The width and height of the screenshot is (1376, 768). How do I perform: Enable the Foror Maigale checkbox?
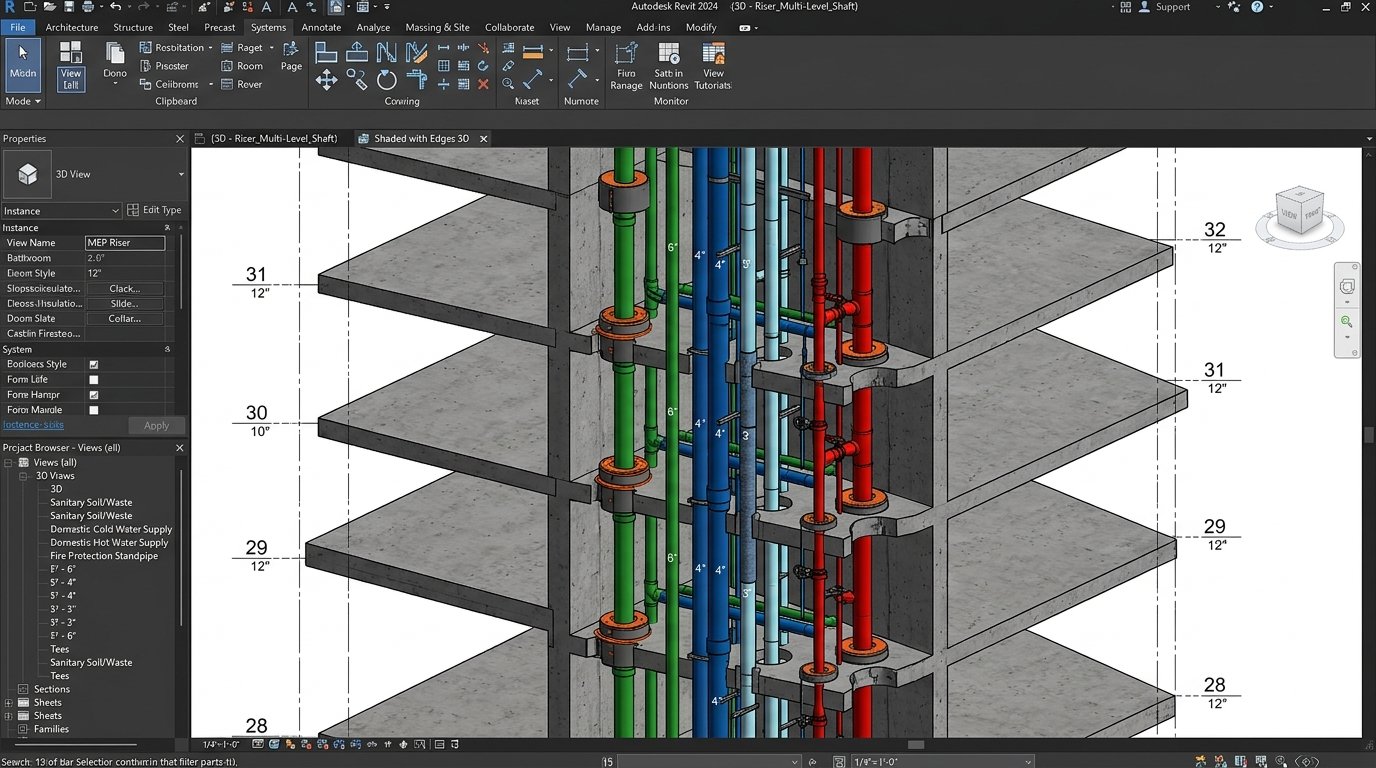(x=94, y=410)
